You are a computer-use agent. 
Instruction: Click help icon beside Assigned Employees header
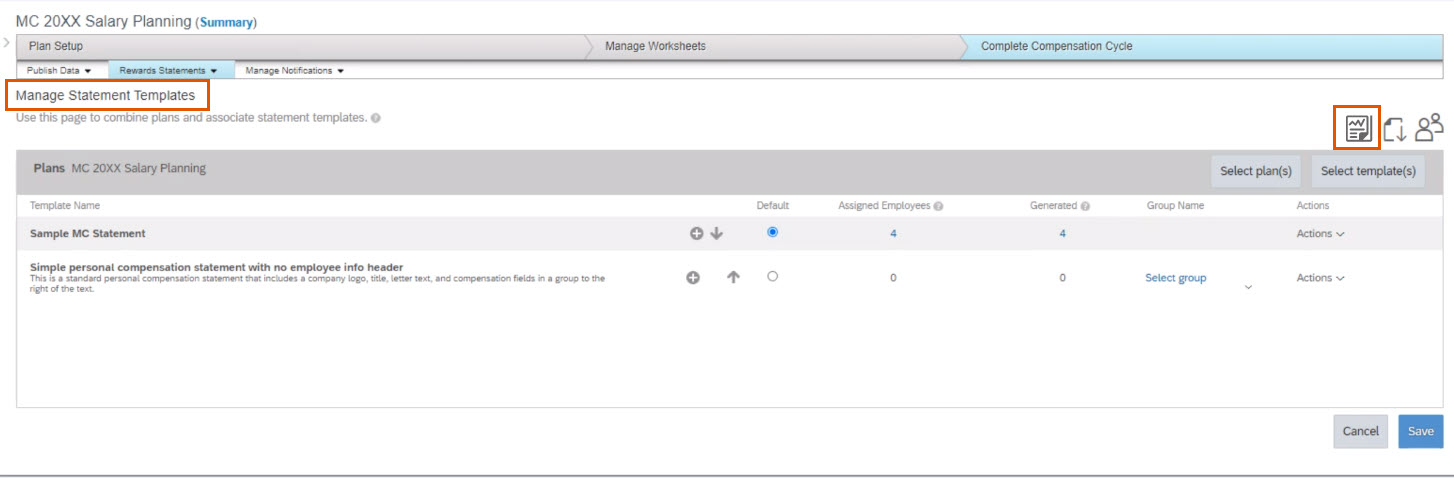coord(938,206)
